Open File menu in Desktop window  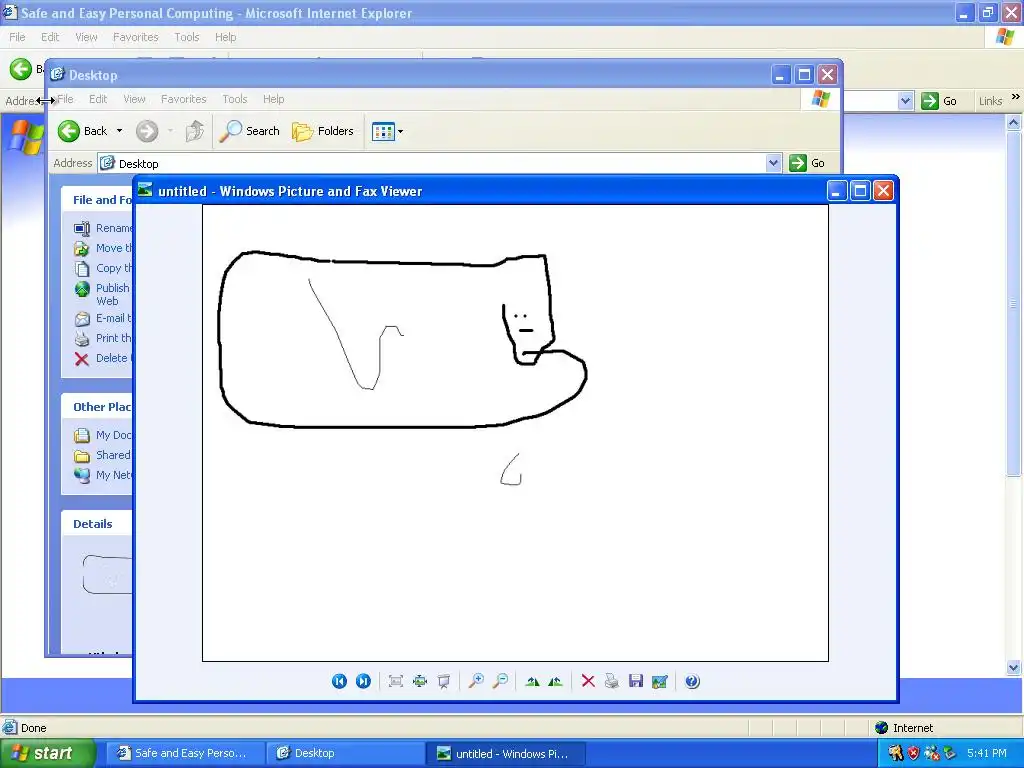point(65,99)
